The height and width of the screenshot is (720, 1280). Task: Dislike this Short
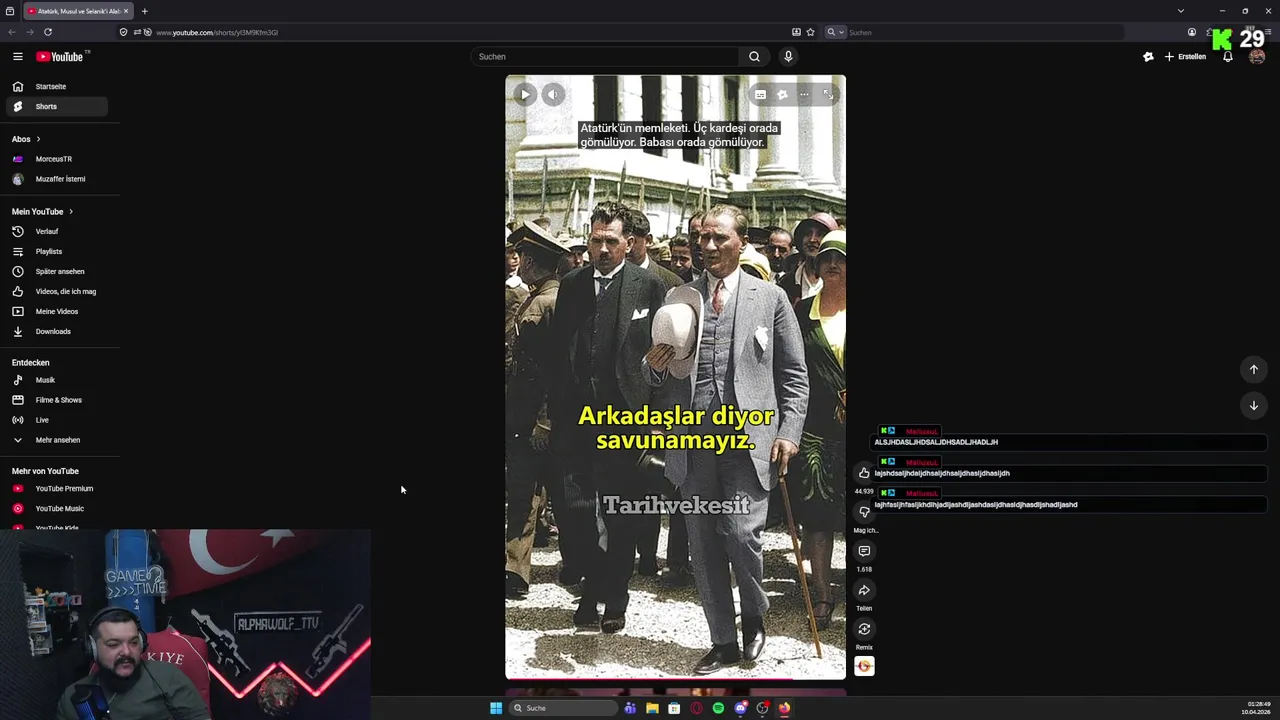[864, 512]
